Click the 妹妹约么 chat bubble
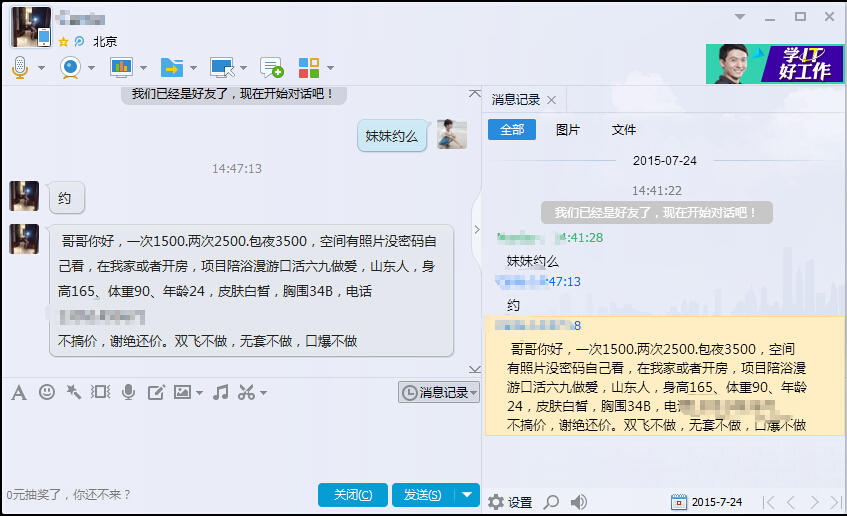 (x=392, y=136)
